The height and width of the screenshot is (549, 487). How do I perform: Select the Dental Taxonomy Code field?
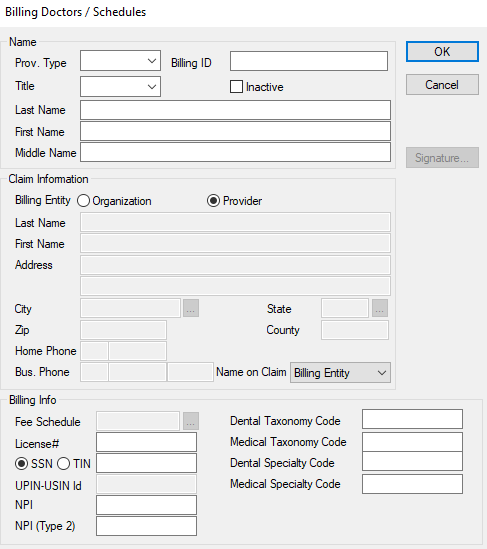(x=412, y=419)
